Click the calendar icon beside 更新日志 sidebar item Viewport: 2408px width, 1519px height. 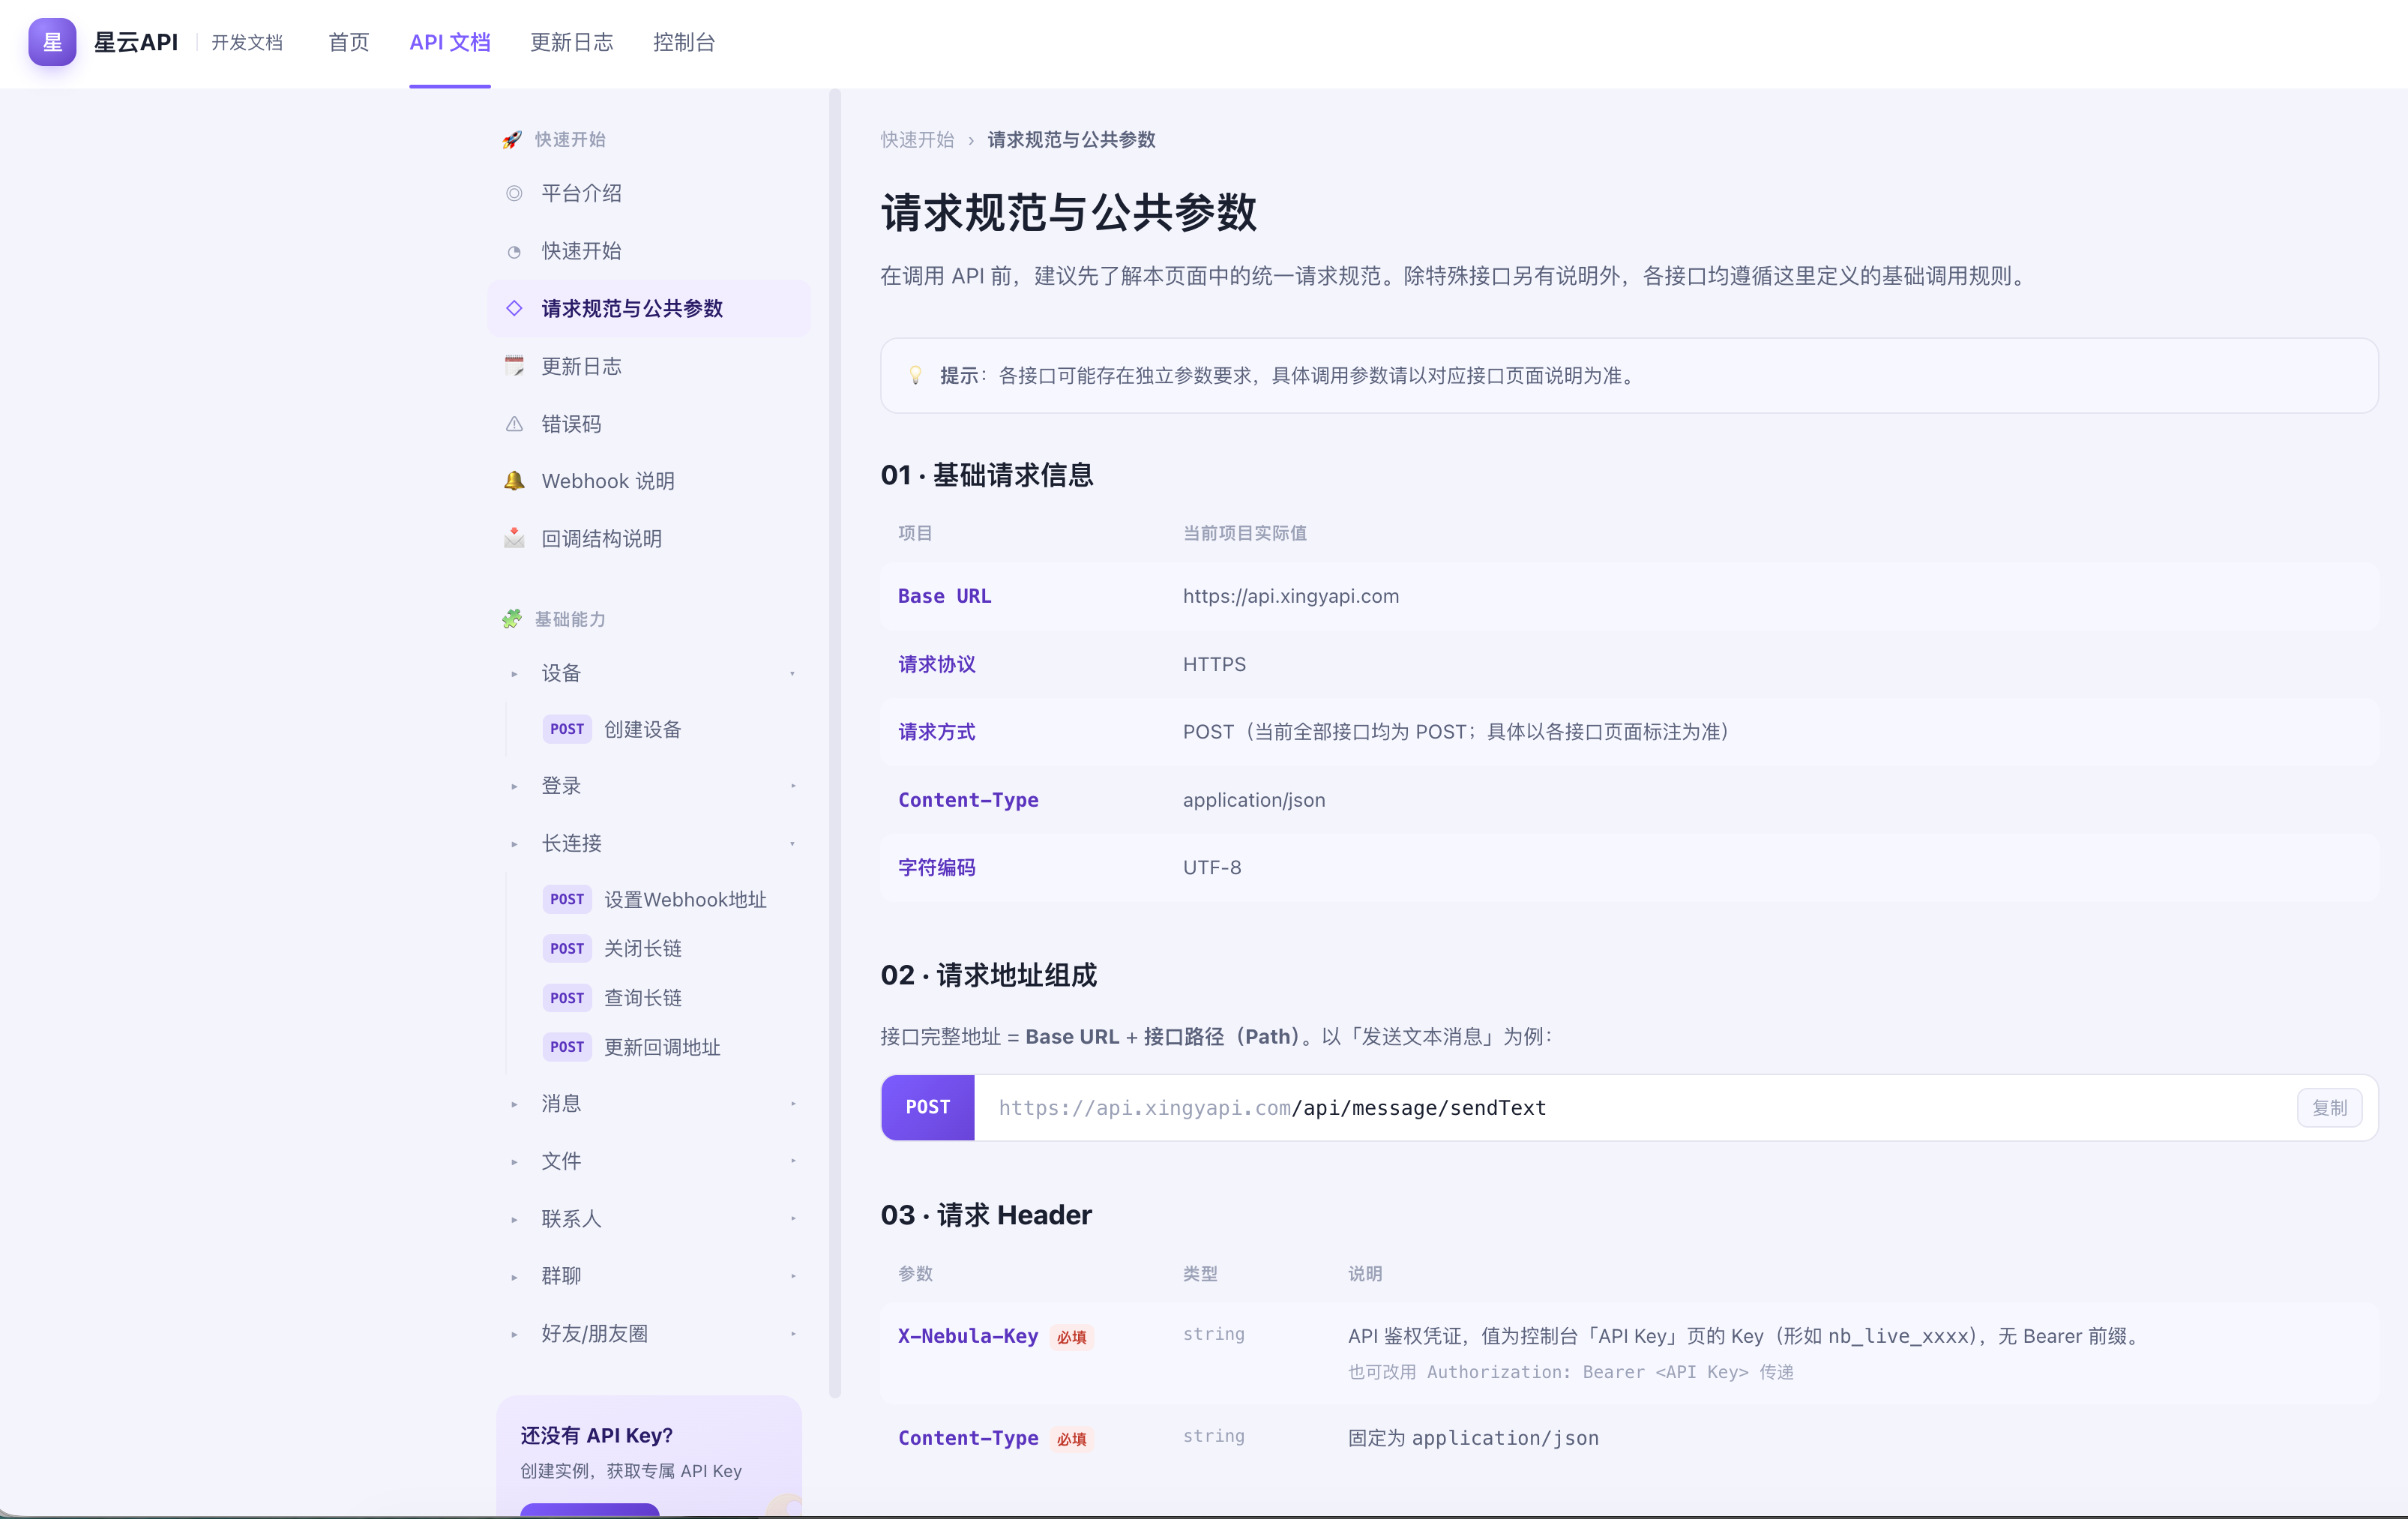point(514,366)
